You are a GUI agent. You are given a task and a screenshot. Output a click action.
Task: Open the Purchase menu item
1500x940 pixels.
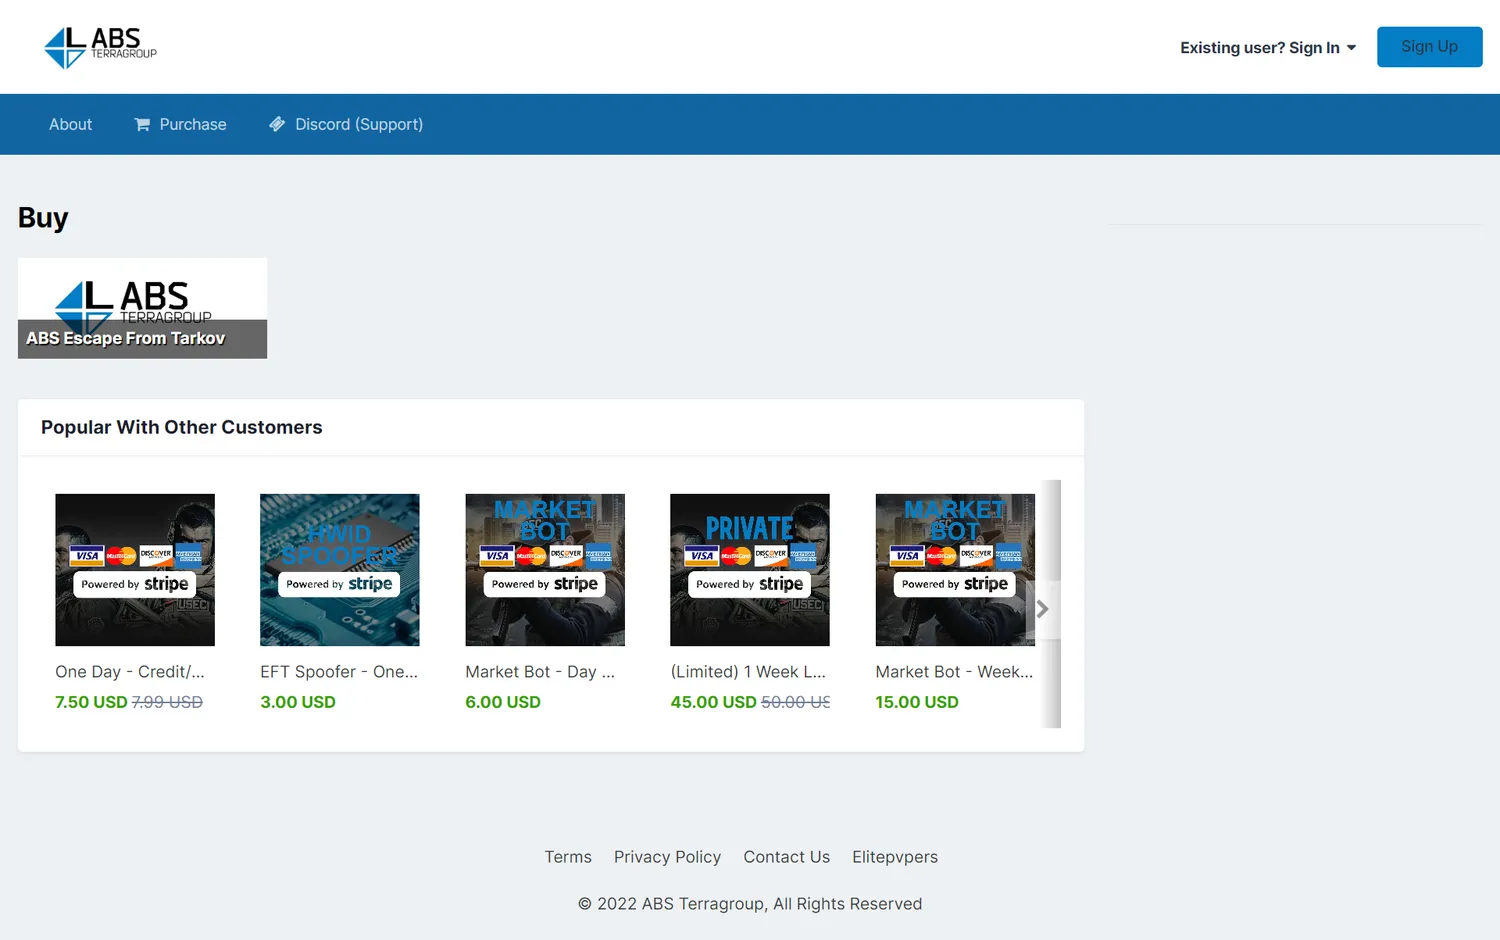click(181, 124)
